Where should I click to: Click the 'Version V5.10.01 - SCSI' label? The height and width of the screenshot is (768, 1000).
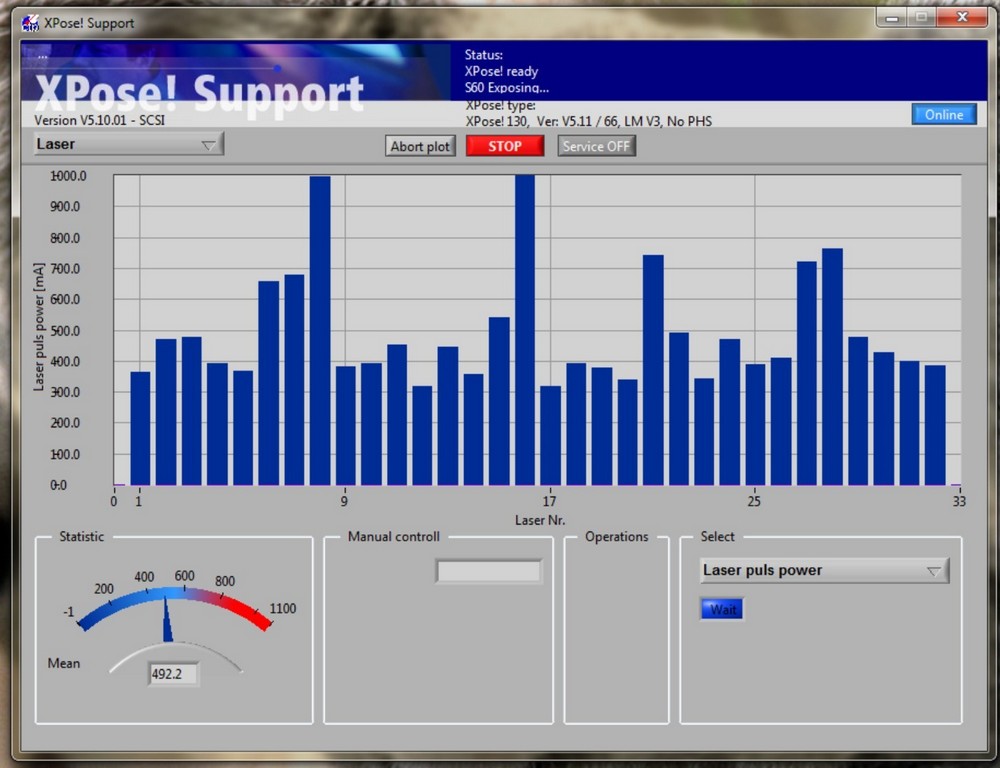click(99, 120)
